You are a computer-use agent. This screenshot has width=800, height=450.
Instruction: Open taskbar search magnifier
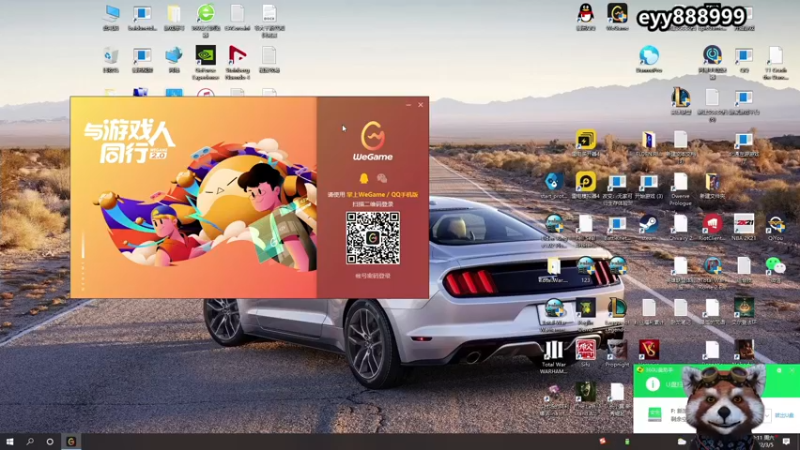coord(30,441)
